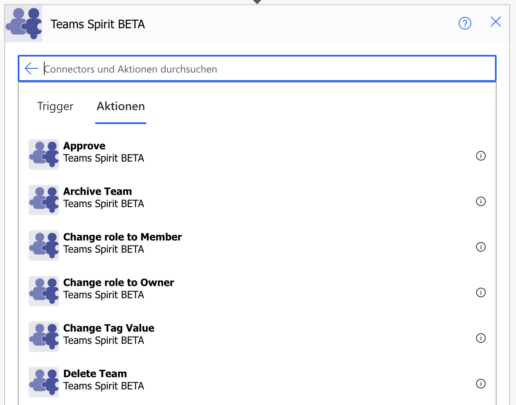Select the Aktionen tab

[121, 106]
